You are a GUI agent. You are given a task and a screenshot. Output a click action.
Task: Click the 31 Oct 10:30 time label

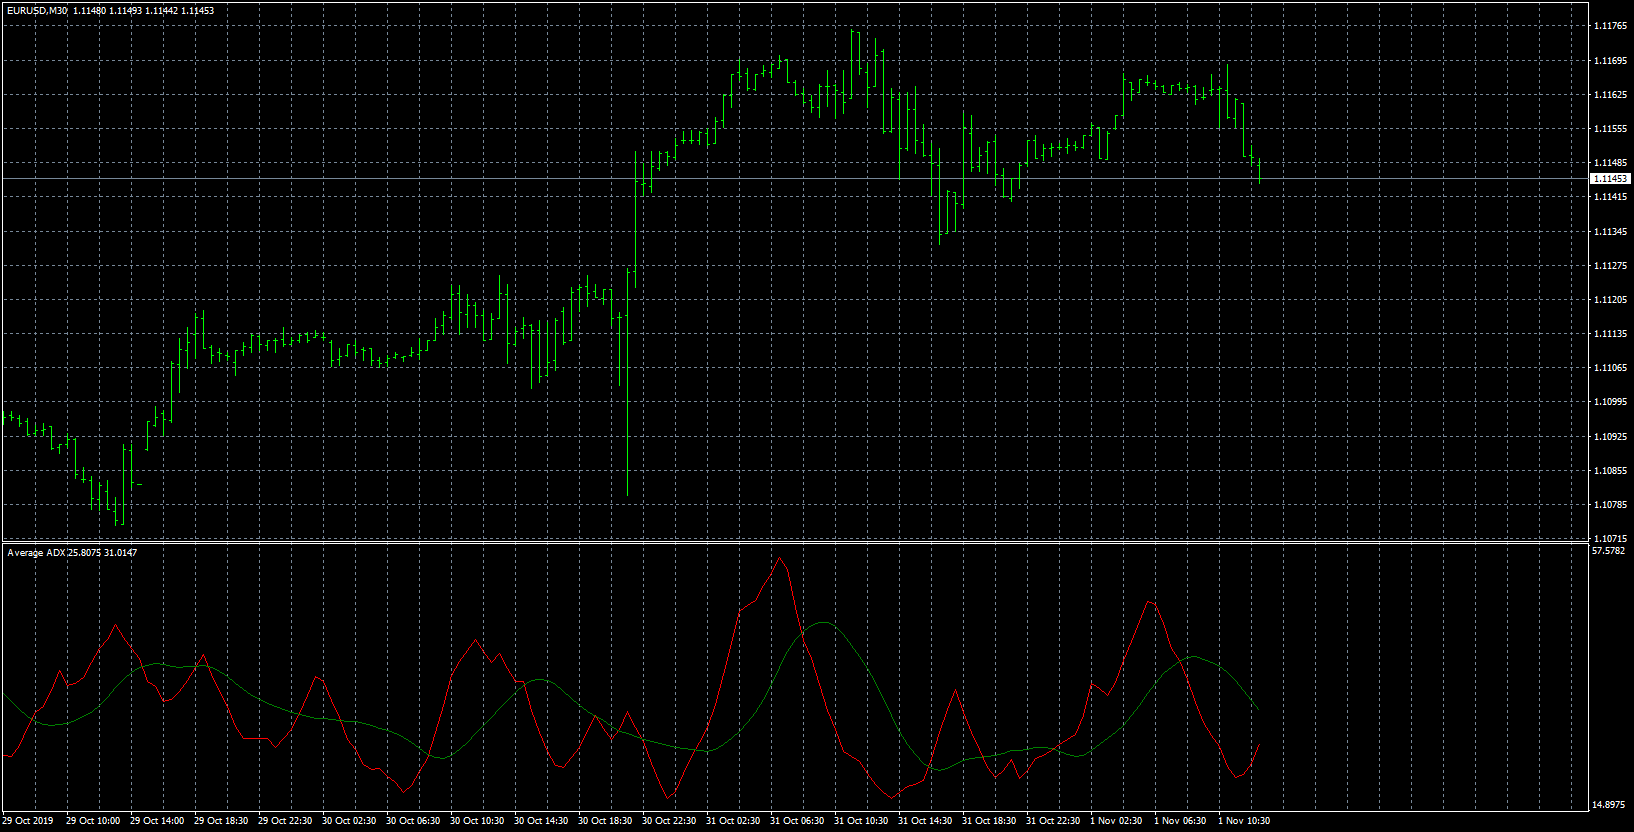(x=861, y=821)
